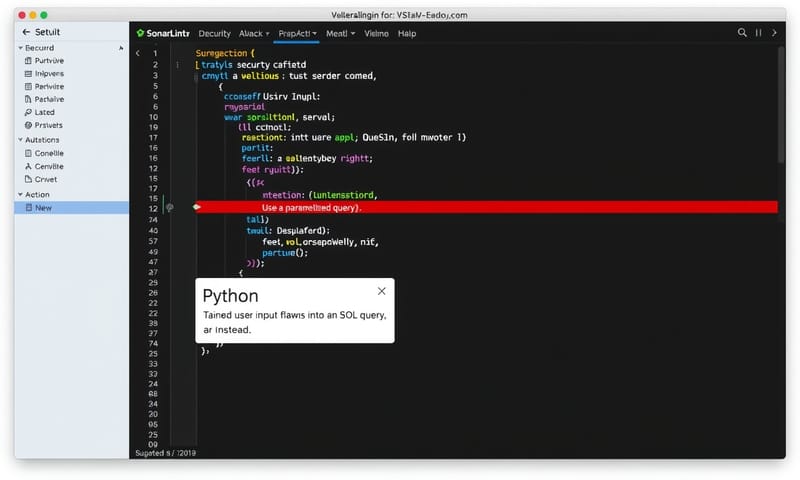Collapse the Autistions sidebar section
The height and width of the screenshot is (480, 800).
point(18,140)
